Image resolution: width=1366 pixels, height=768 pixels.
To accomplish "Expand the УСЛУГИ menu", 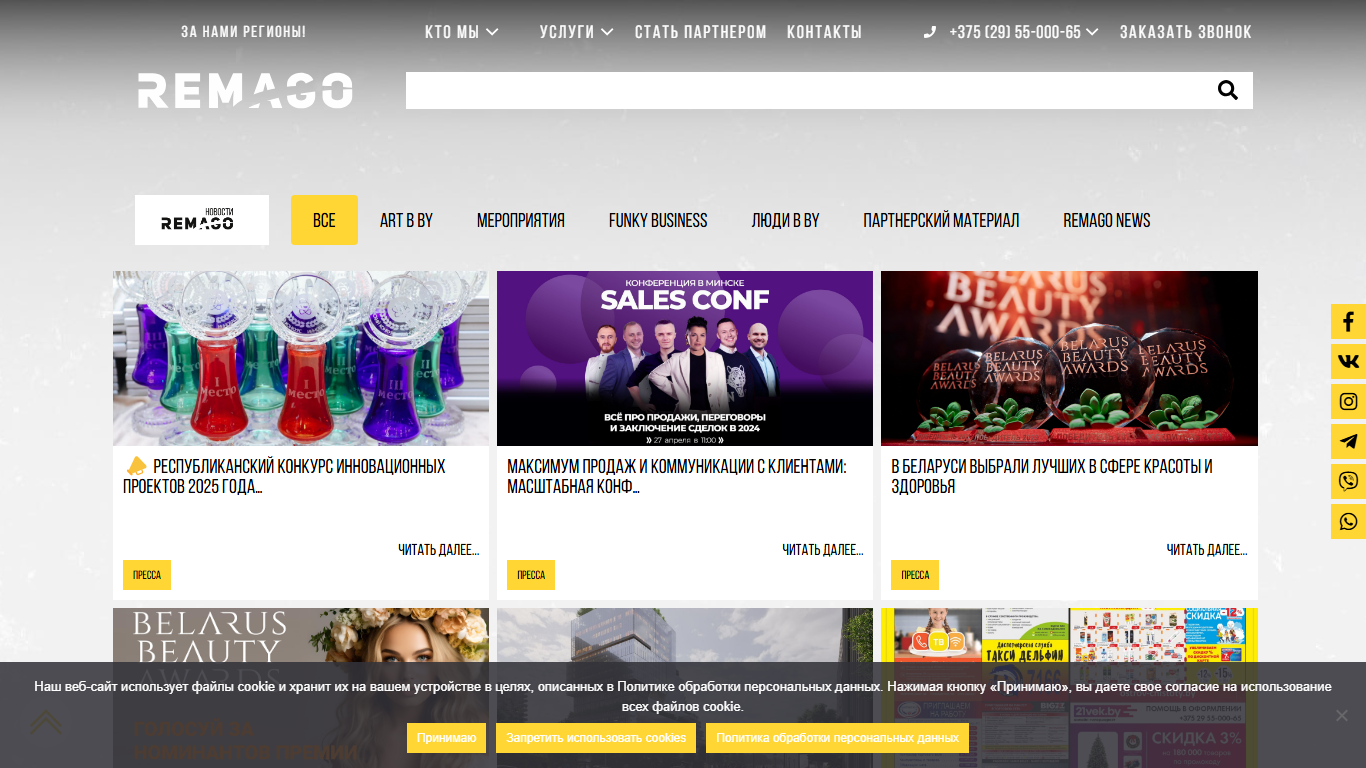I will pos(576,32).
